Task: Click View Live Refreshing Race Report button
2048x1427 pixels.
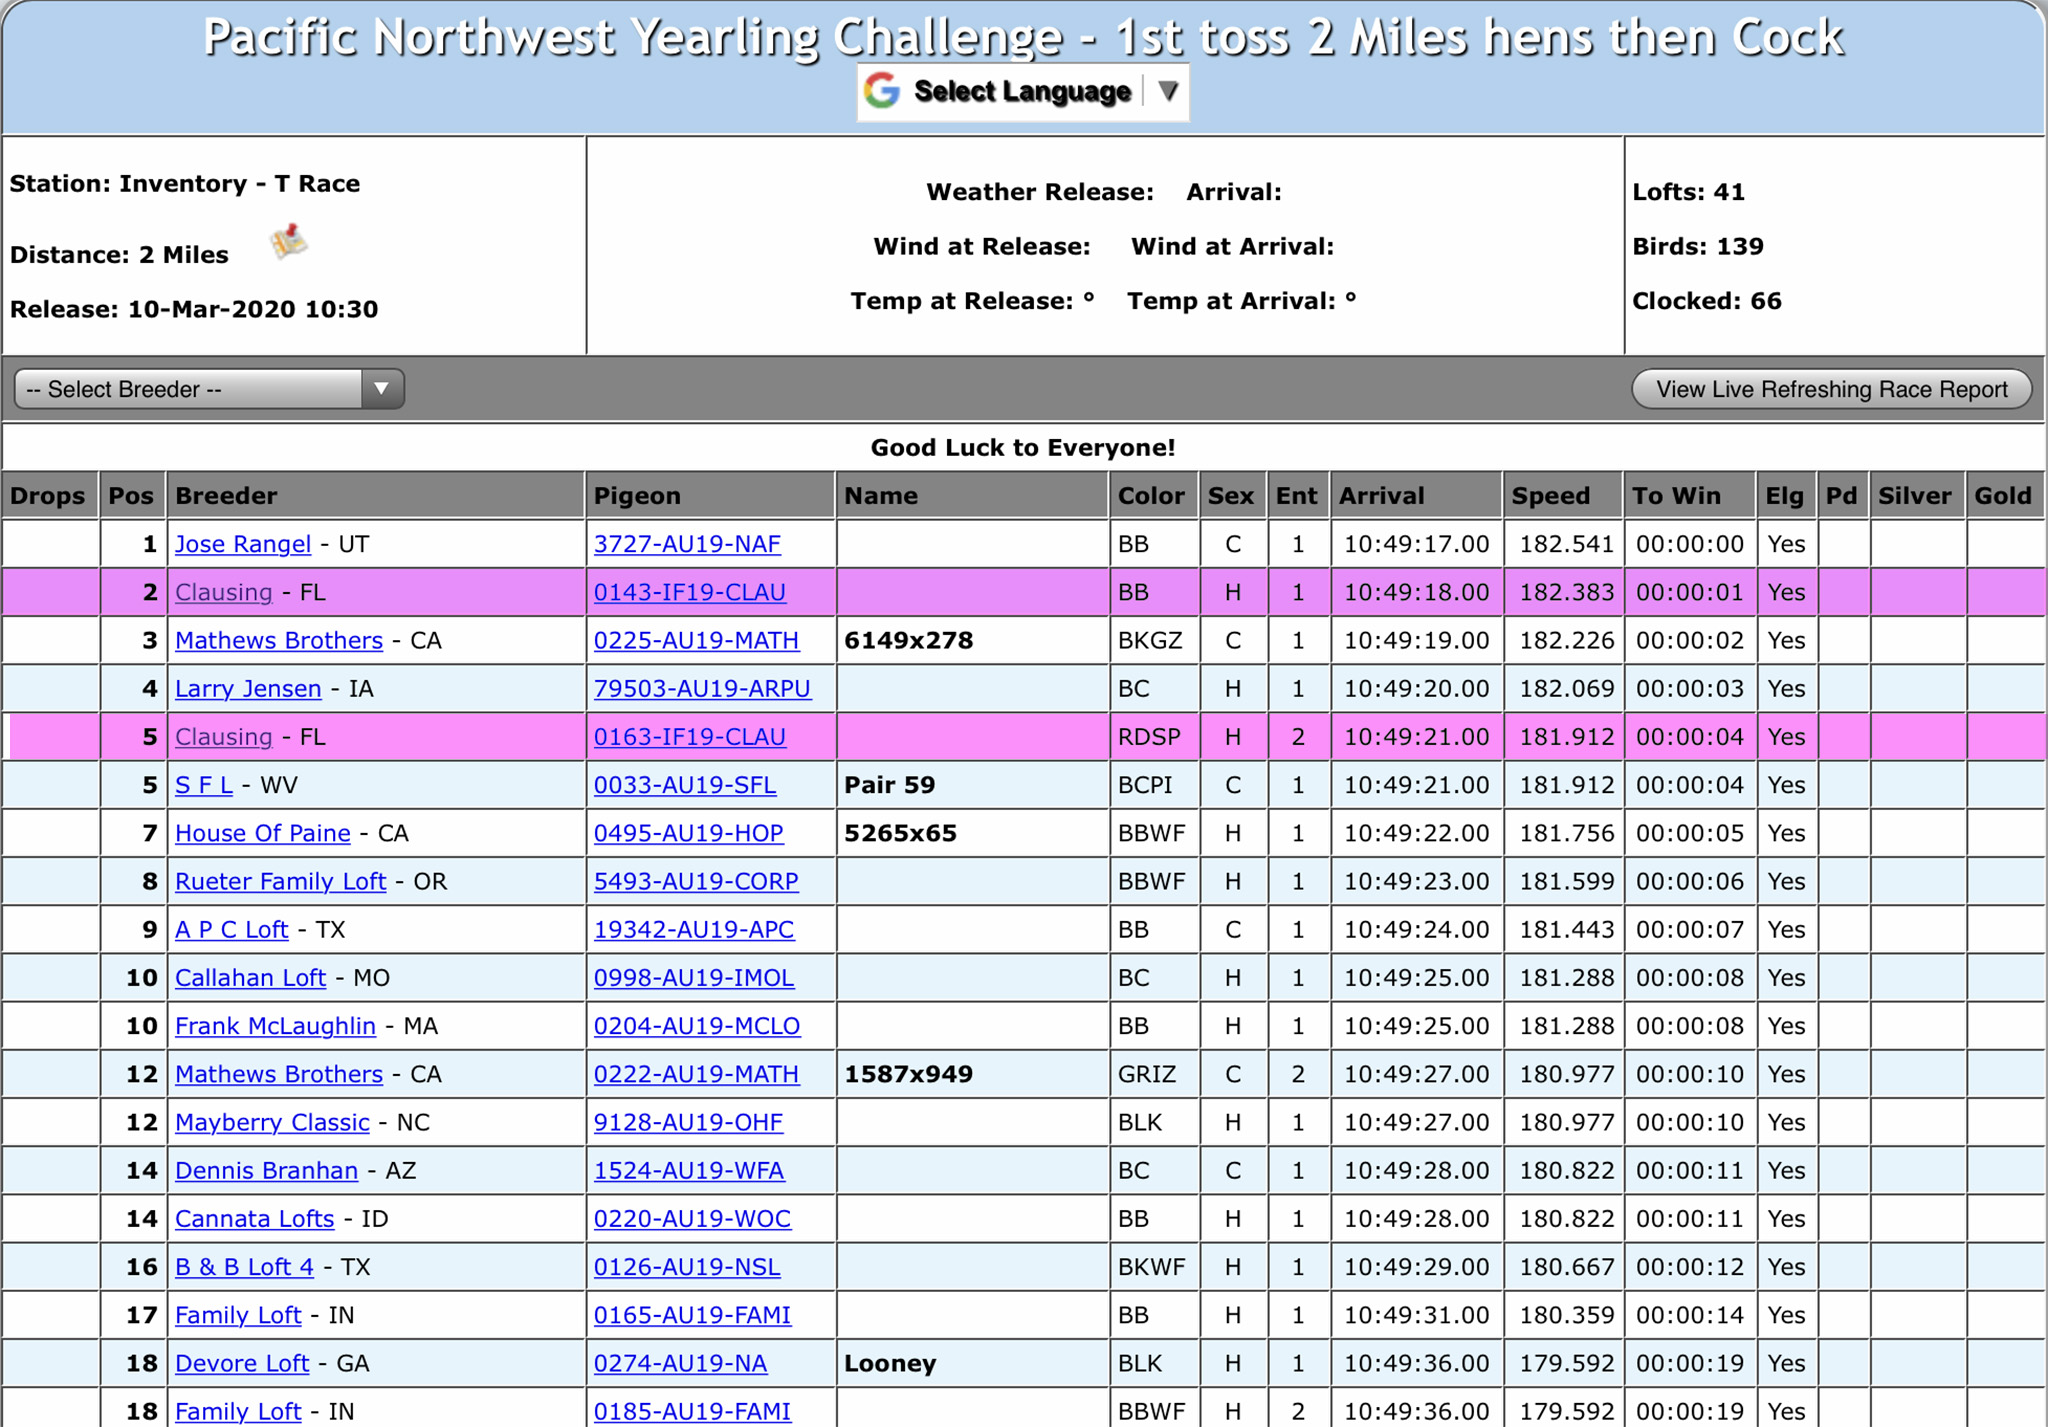Action: point(1832,389)
